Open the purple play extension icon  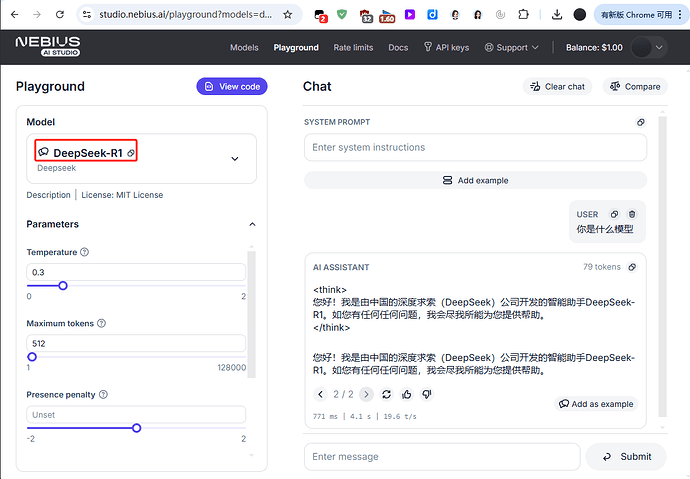click(x=410, y=15)
